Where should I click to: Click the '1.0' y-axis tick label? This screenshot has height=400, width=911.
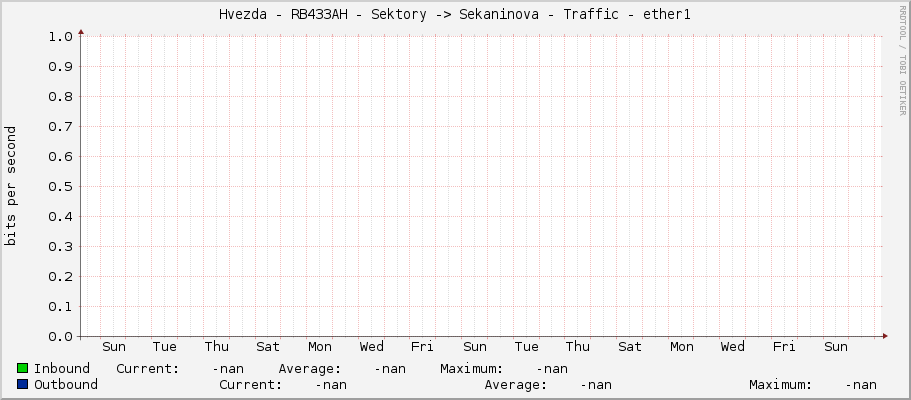pos(60,37)
